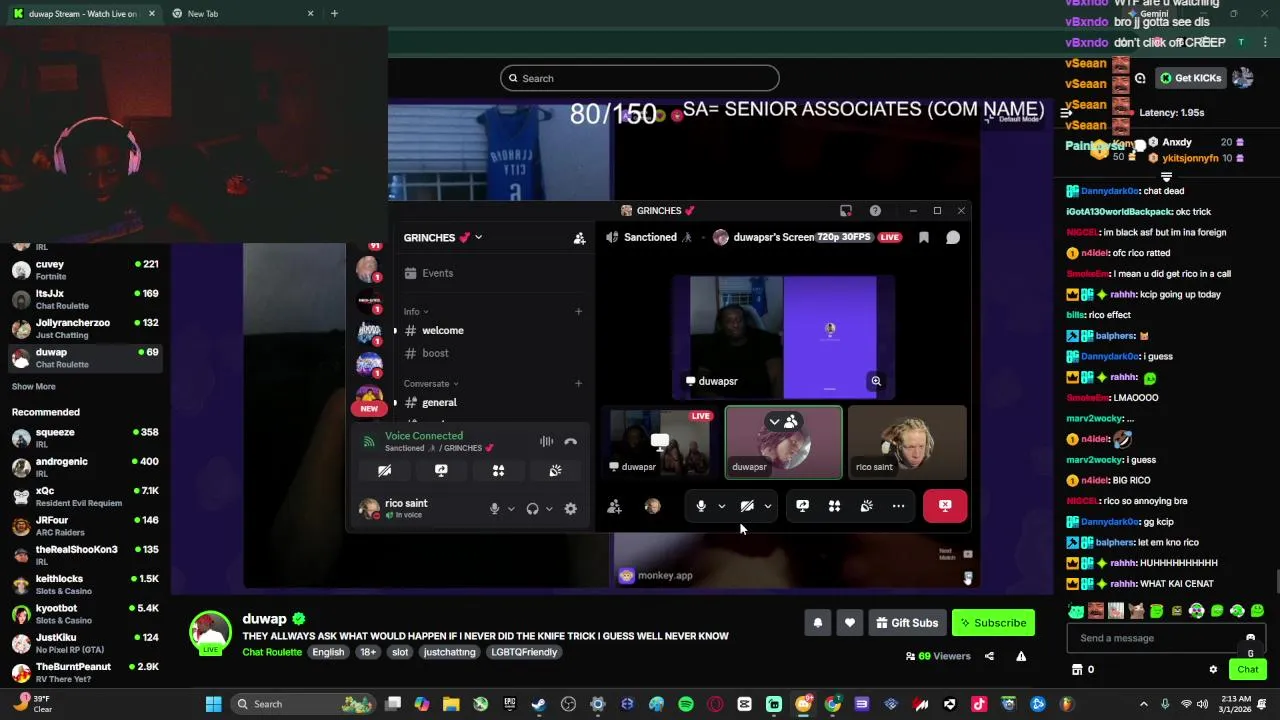Viewport: 1280px width, 720px height.
Task: Click share icon next to viewers count
Action: [989, 656]
